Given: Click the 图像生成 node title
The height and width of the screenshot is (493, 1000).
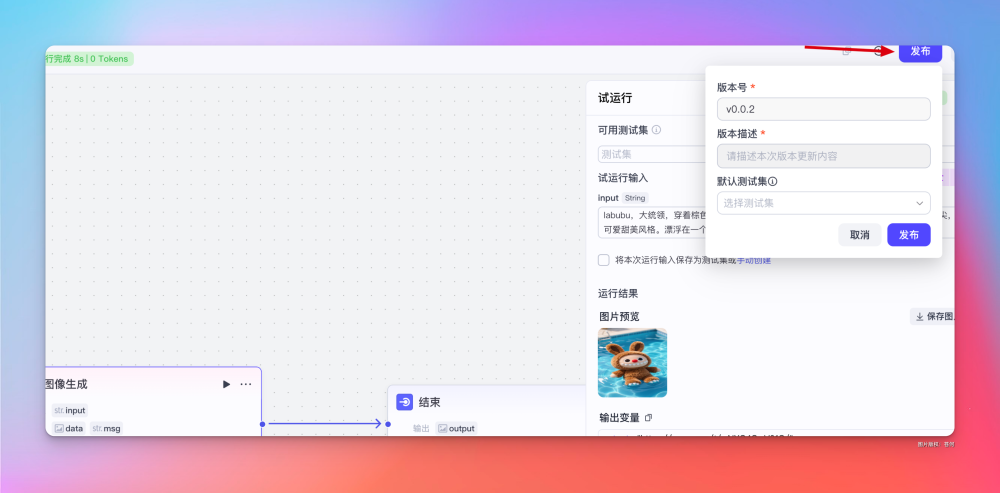Looking at the screenshot, I should tap(66, 384).
